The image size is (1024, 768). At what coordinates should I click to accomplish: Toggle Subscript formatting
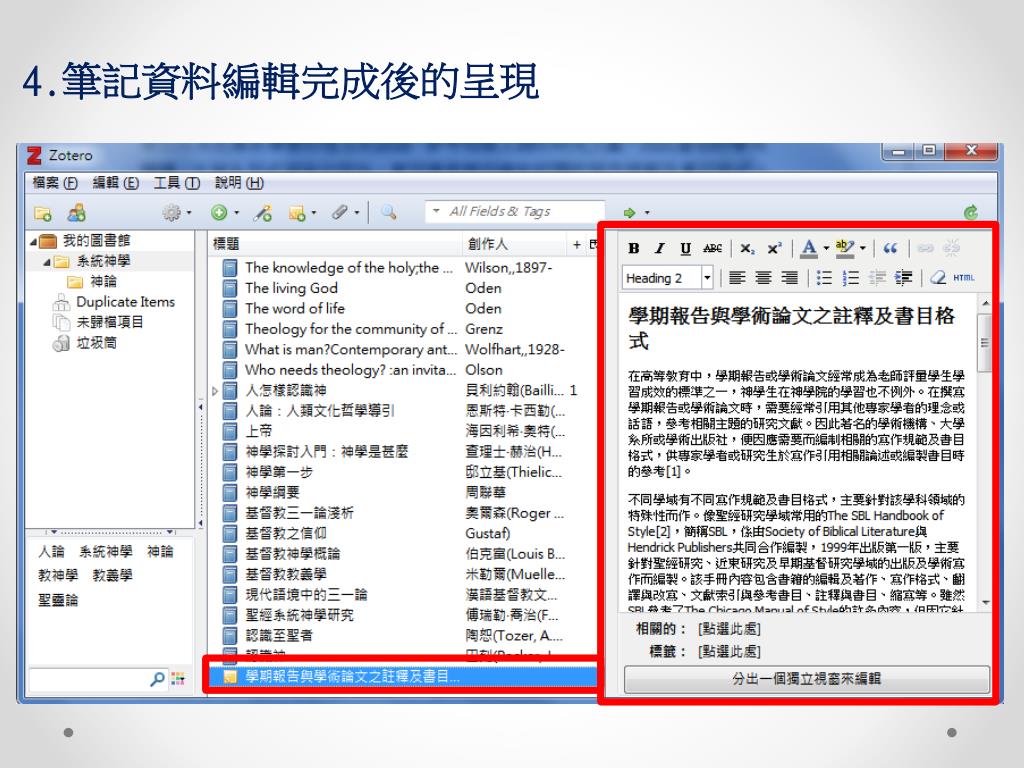click(x=747, y=248)
